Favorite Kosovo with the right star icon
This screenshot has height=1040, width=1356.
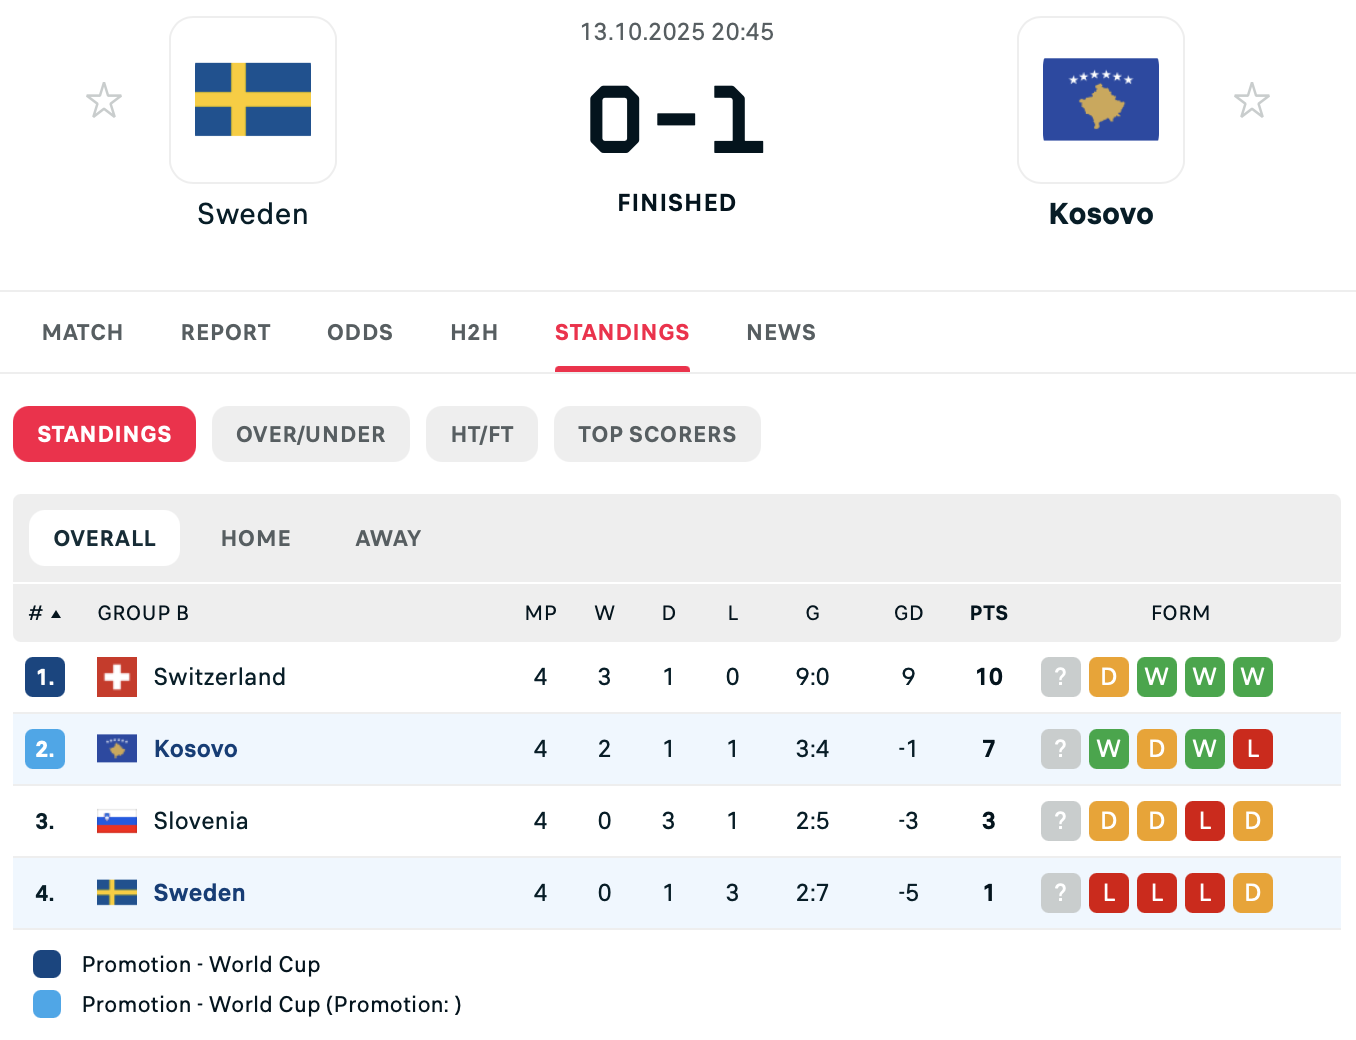1251,101
